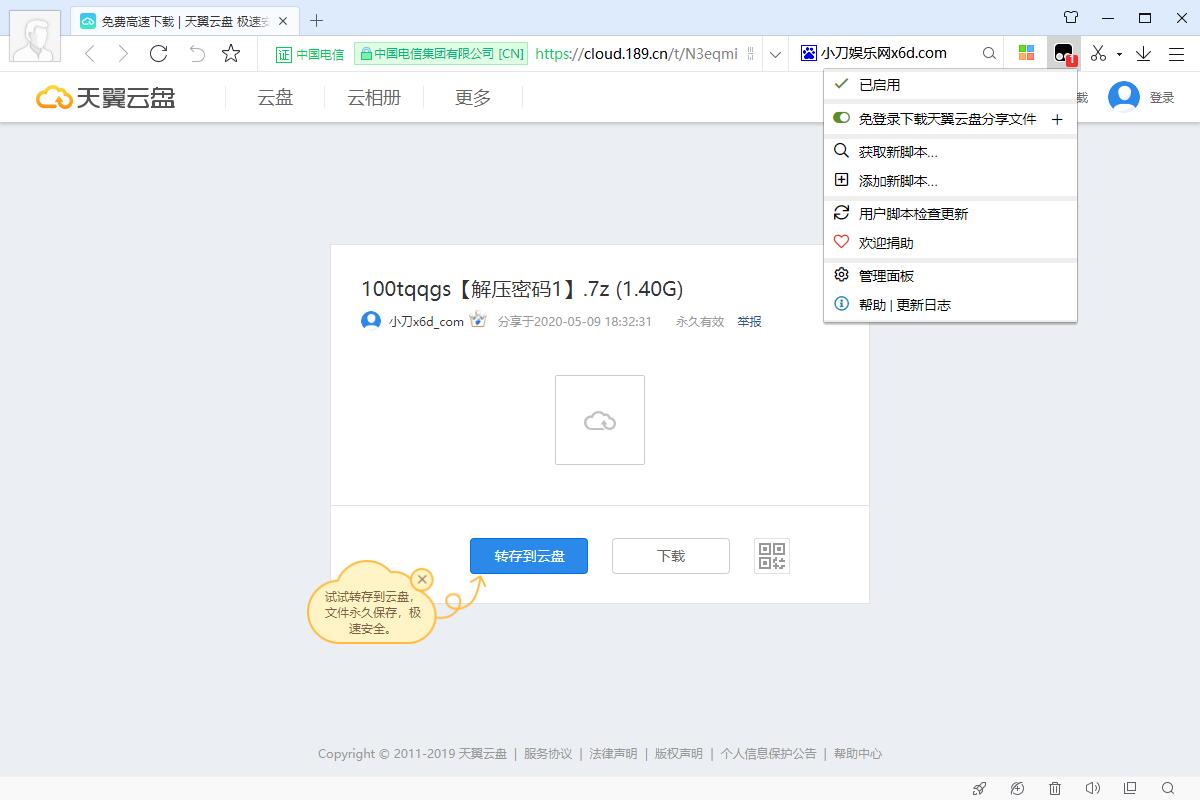1200x800 pixels.
Task: Open the scissors screenshot tool
Action: 1099,53
